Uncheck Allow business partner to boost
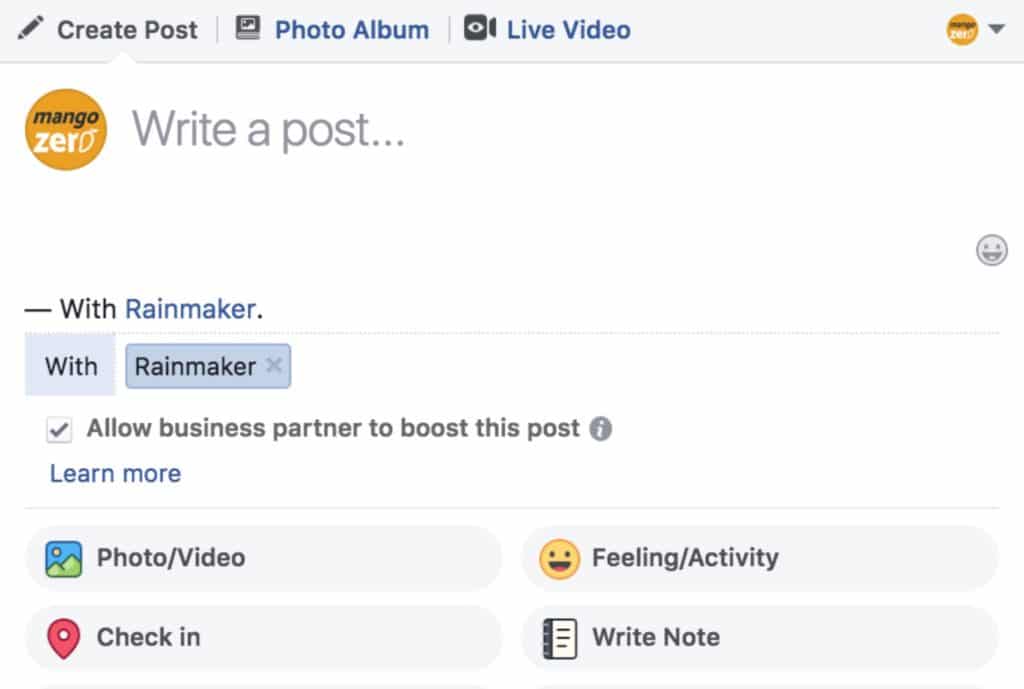 pyautogui.click(x=59, y=430)
